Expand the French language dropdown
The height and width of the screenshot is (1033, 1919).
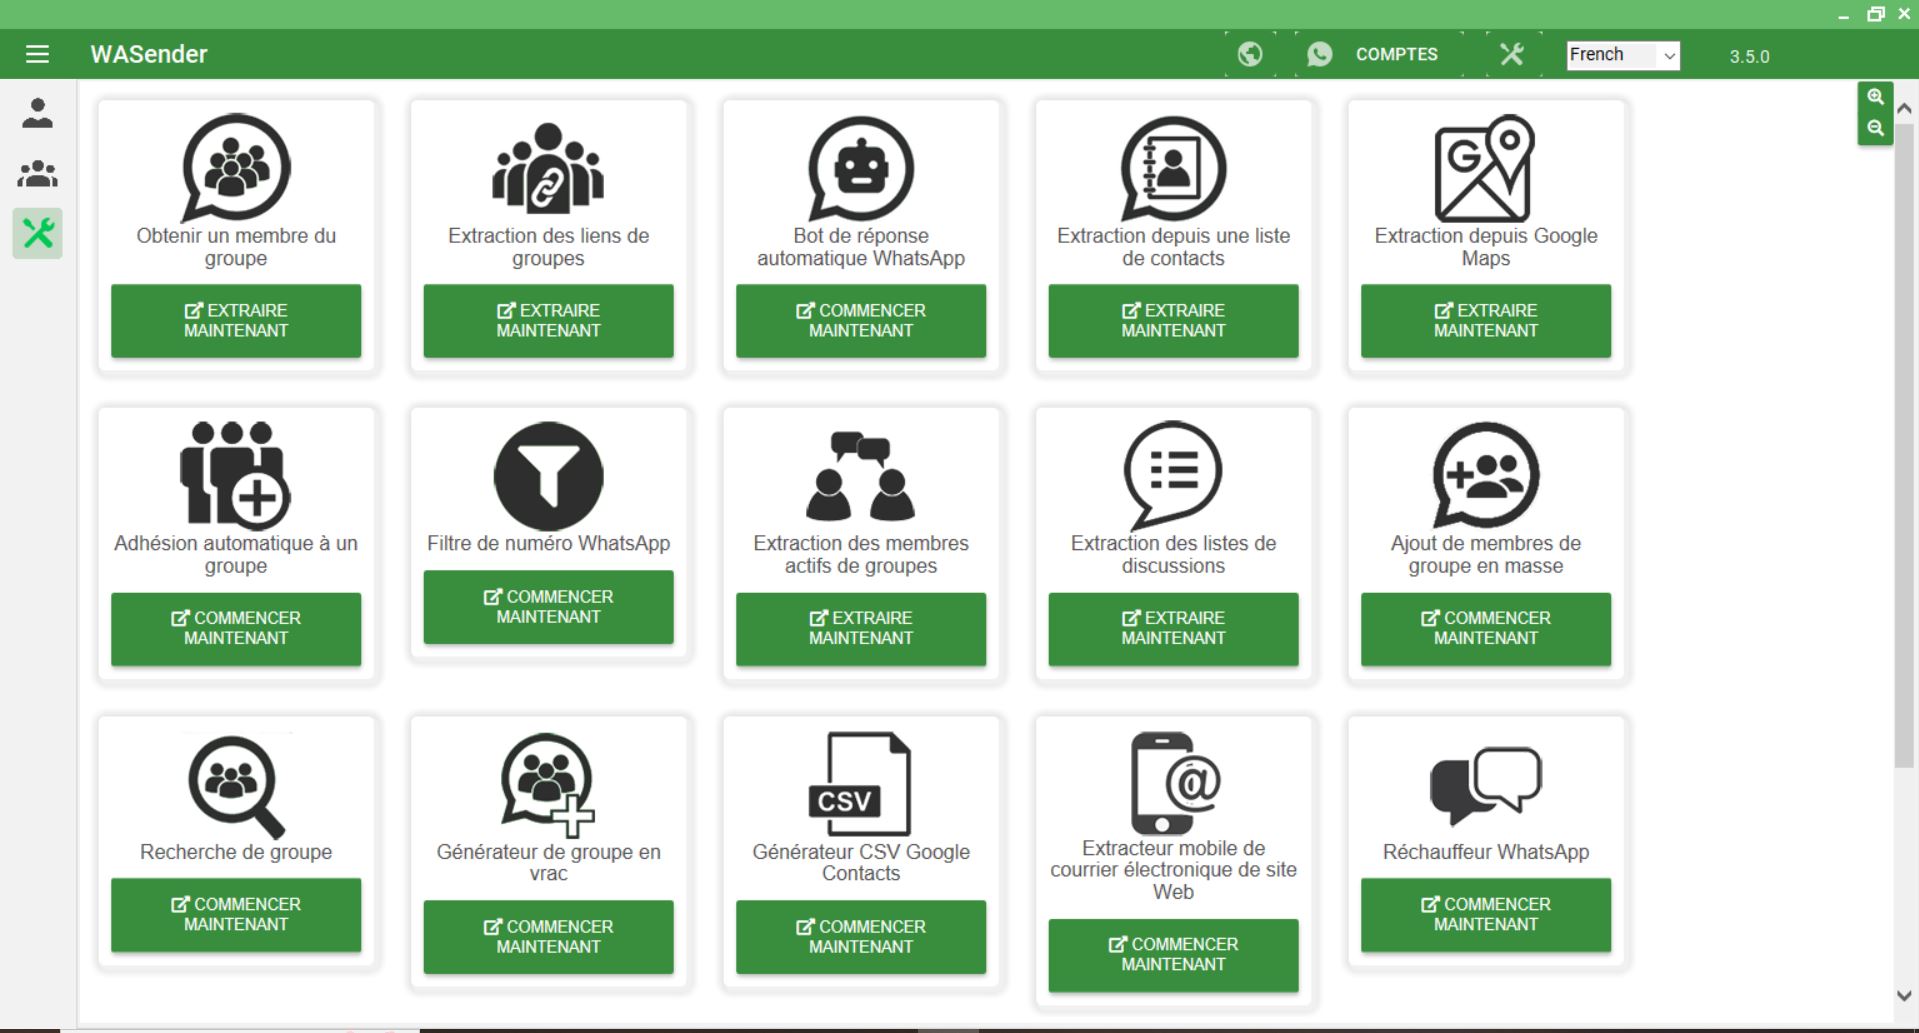point(1623,55)
